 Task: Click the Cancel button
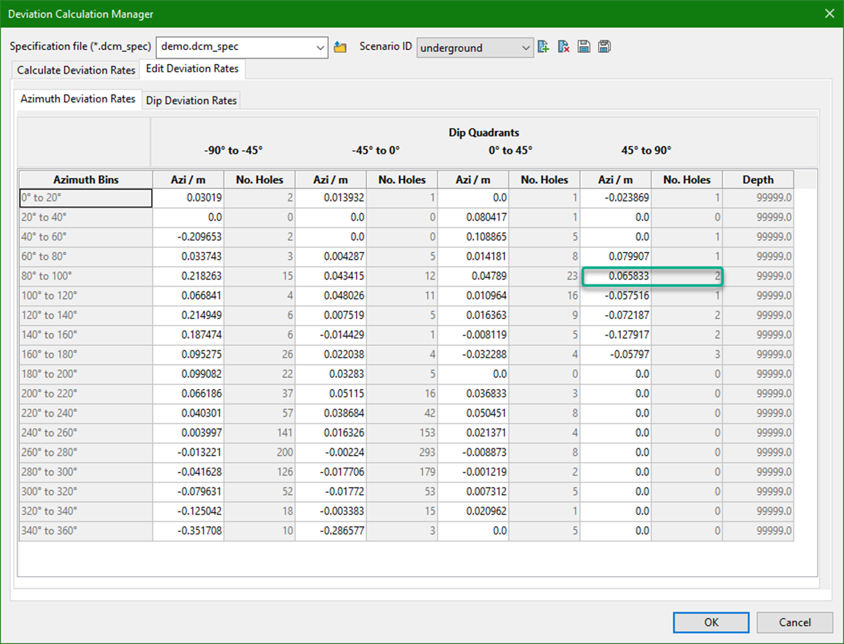(x=794, y=622)
